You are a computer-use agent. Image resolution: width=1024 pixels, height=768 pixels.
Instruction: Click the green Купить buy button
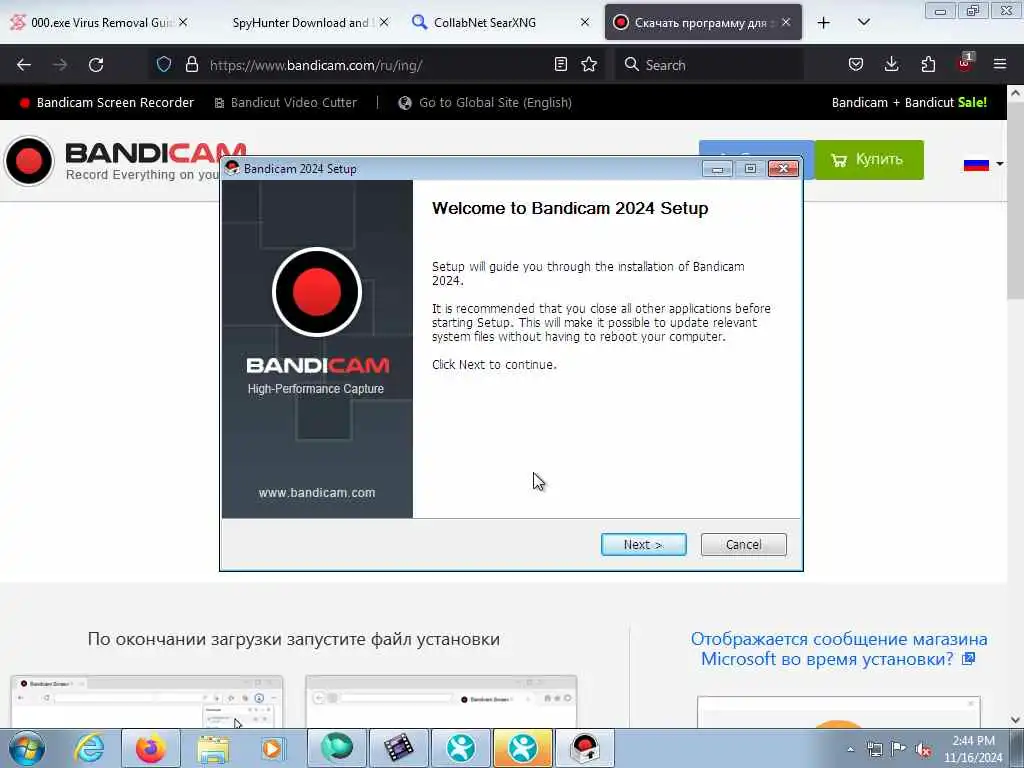point(869,159)
